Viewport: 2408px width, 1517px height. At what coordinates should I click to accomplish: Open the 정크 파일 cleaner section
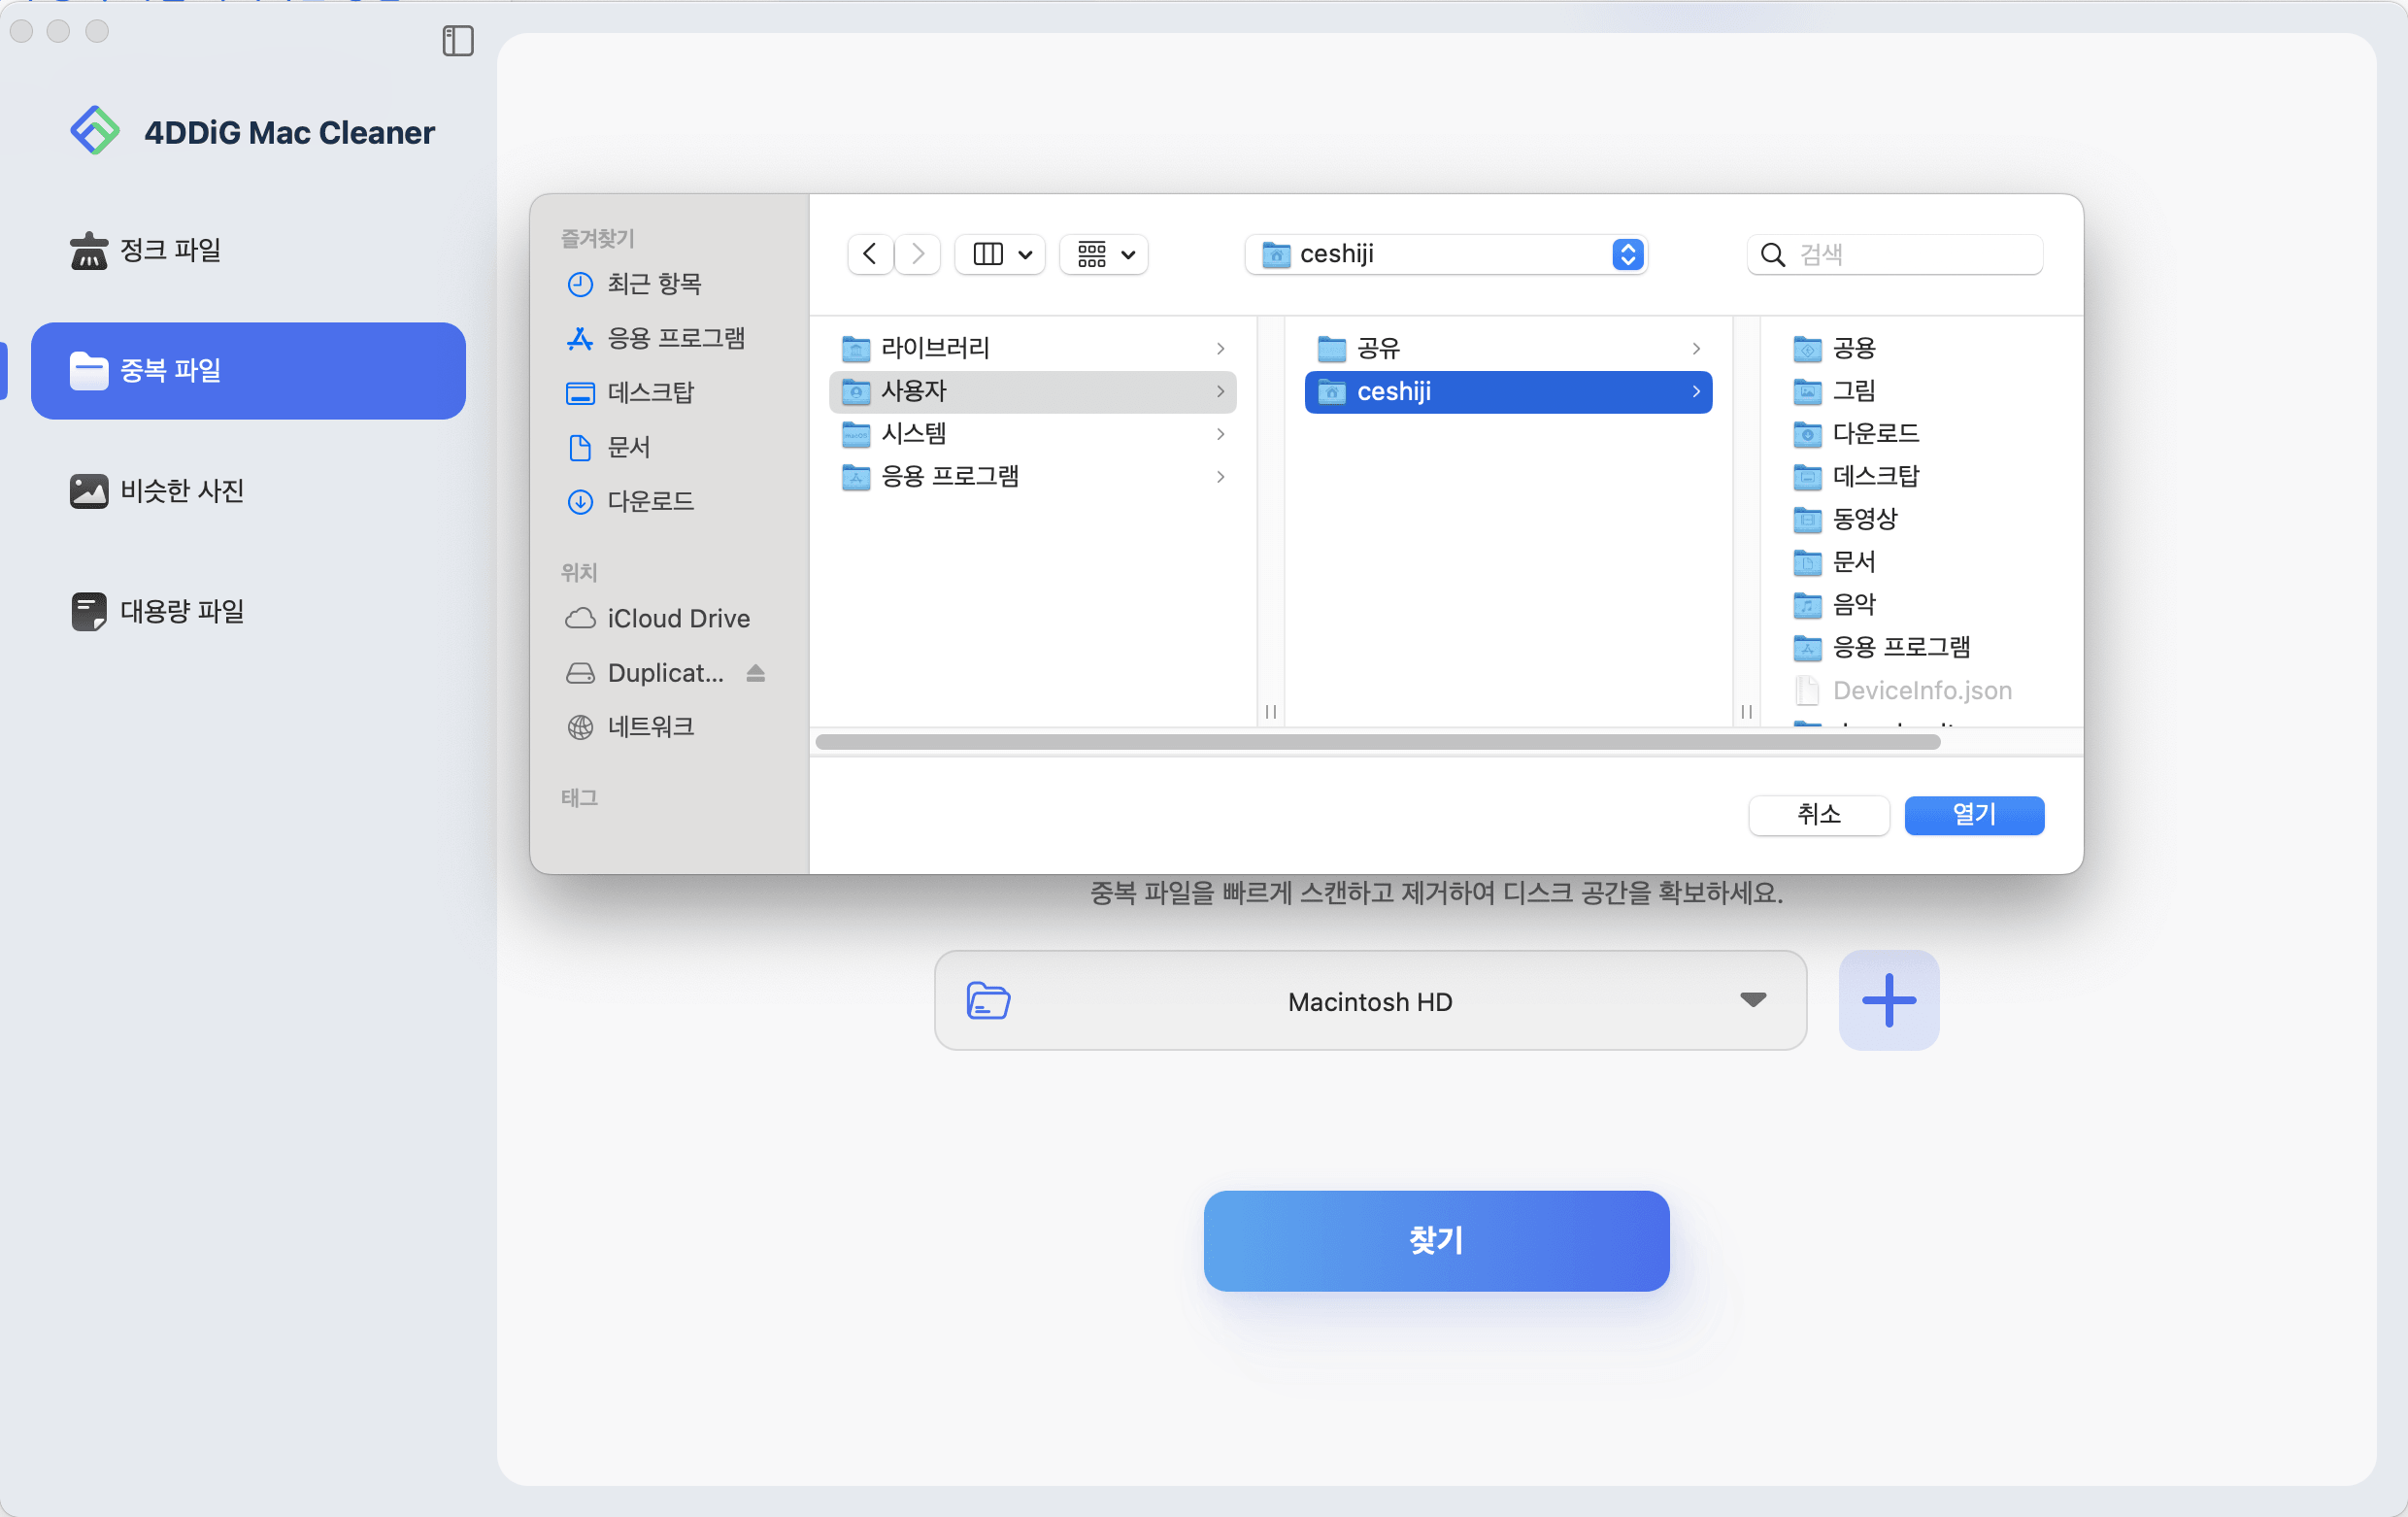(x=169, y=250)
